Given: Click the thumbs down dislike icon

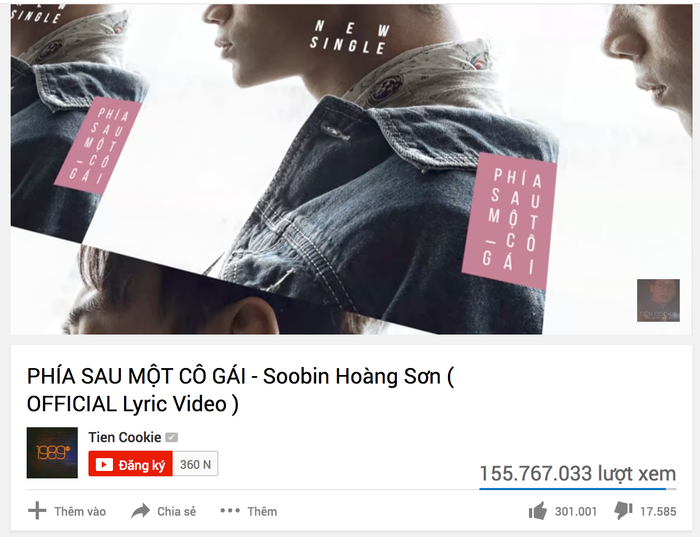Looking at the screenshot, I should pos(623,511).
